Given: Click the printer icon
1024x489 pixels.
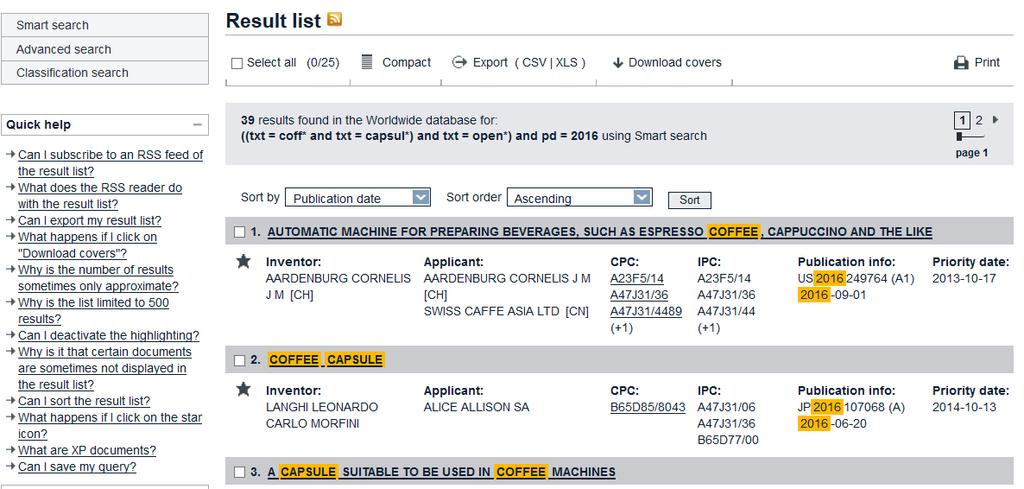Looking at the screenshot, I should [961, 63].
